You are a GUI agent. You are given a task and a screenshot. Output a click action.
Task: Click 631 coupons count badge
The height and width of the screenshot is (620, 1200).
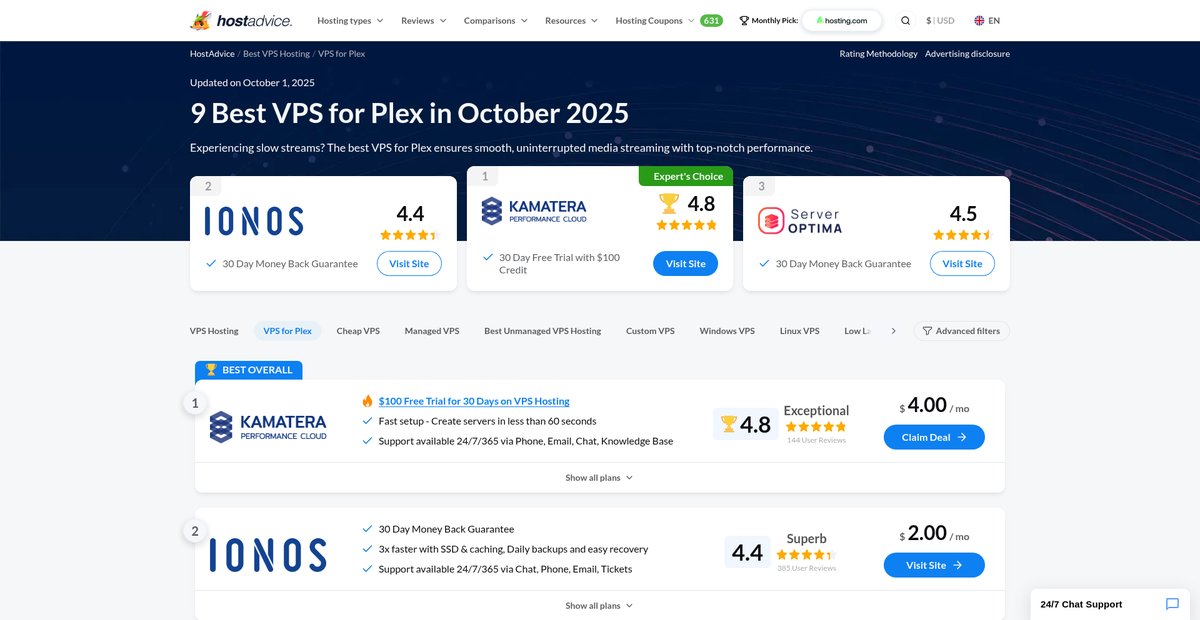[711, 20]
